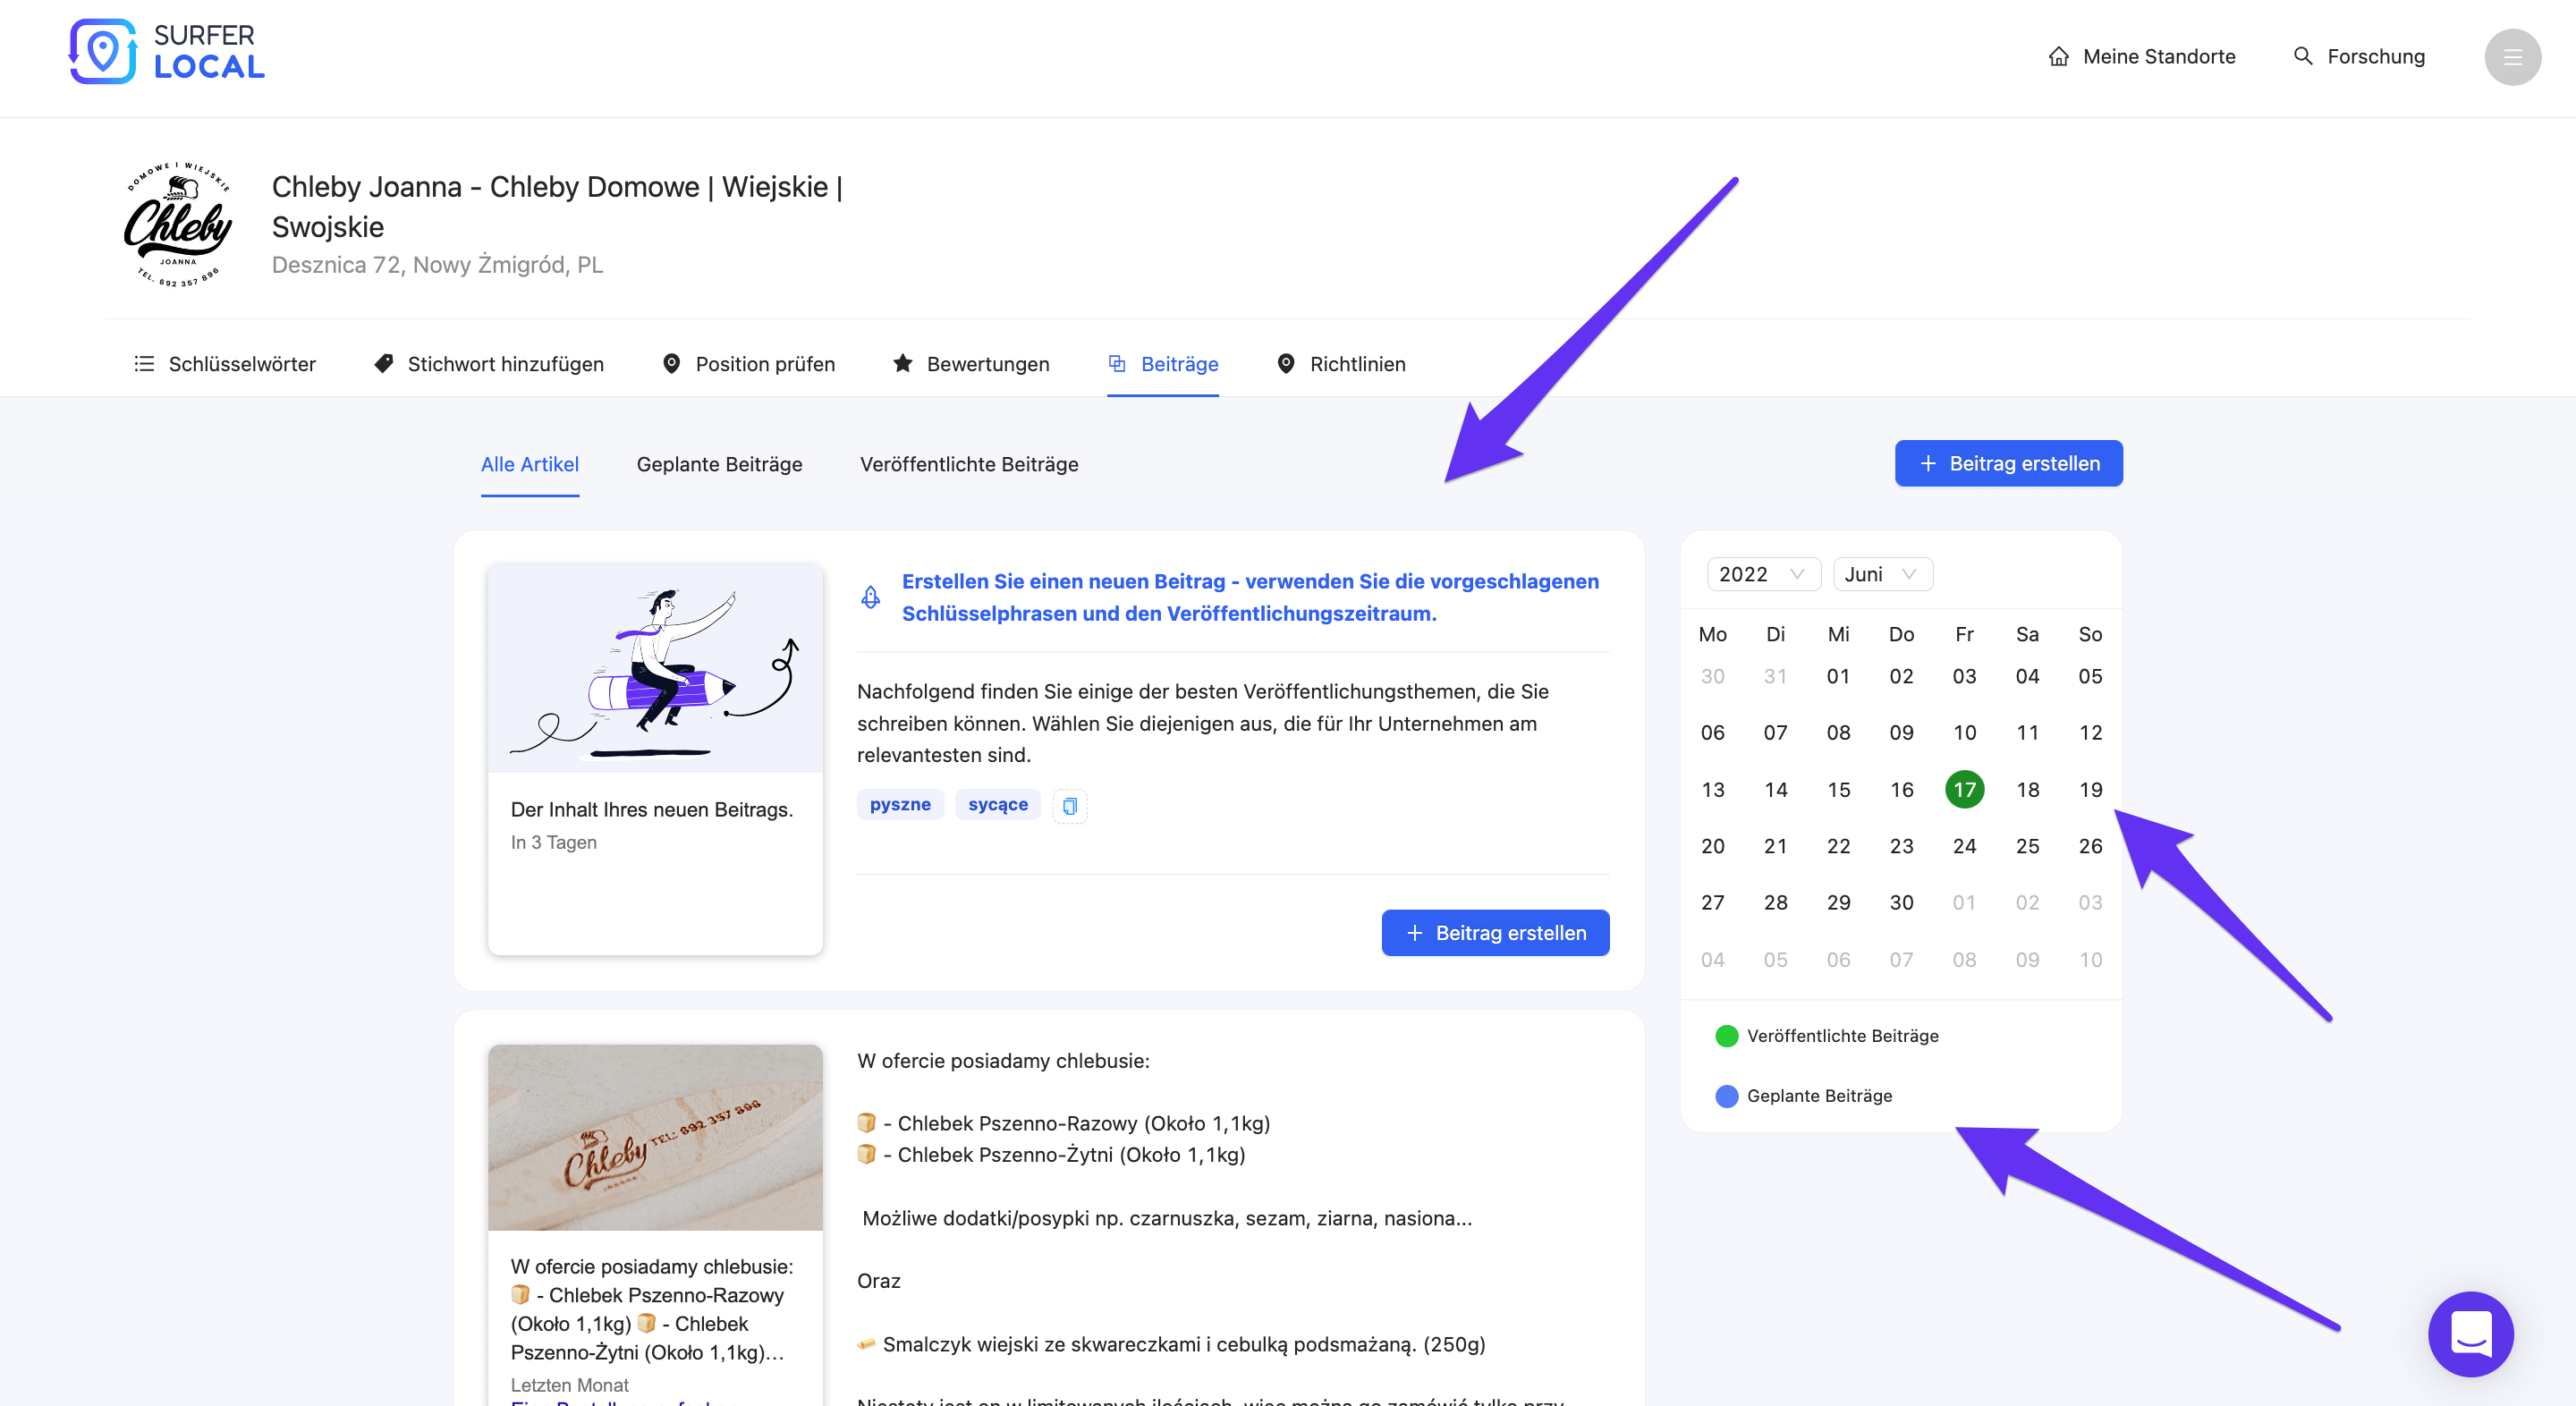The height and width of the screenshot is (1406, 2576).
Task: Click the pin icon beside Position prüfen
Action: [671, 364]
